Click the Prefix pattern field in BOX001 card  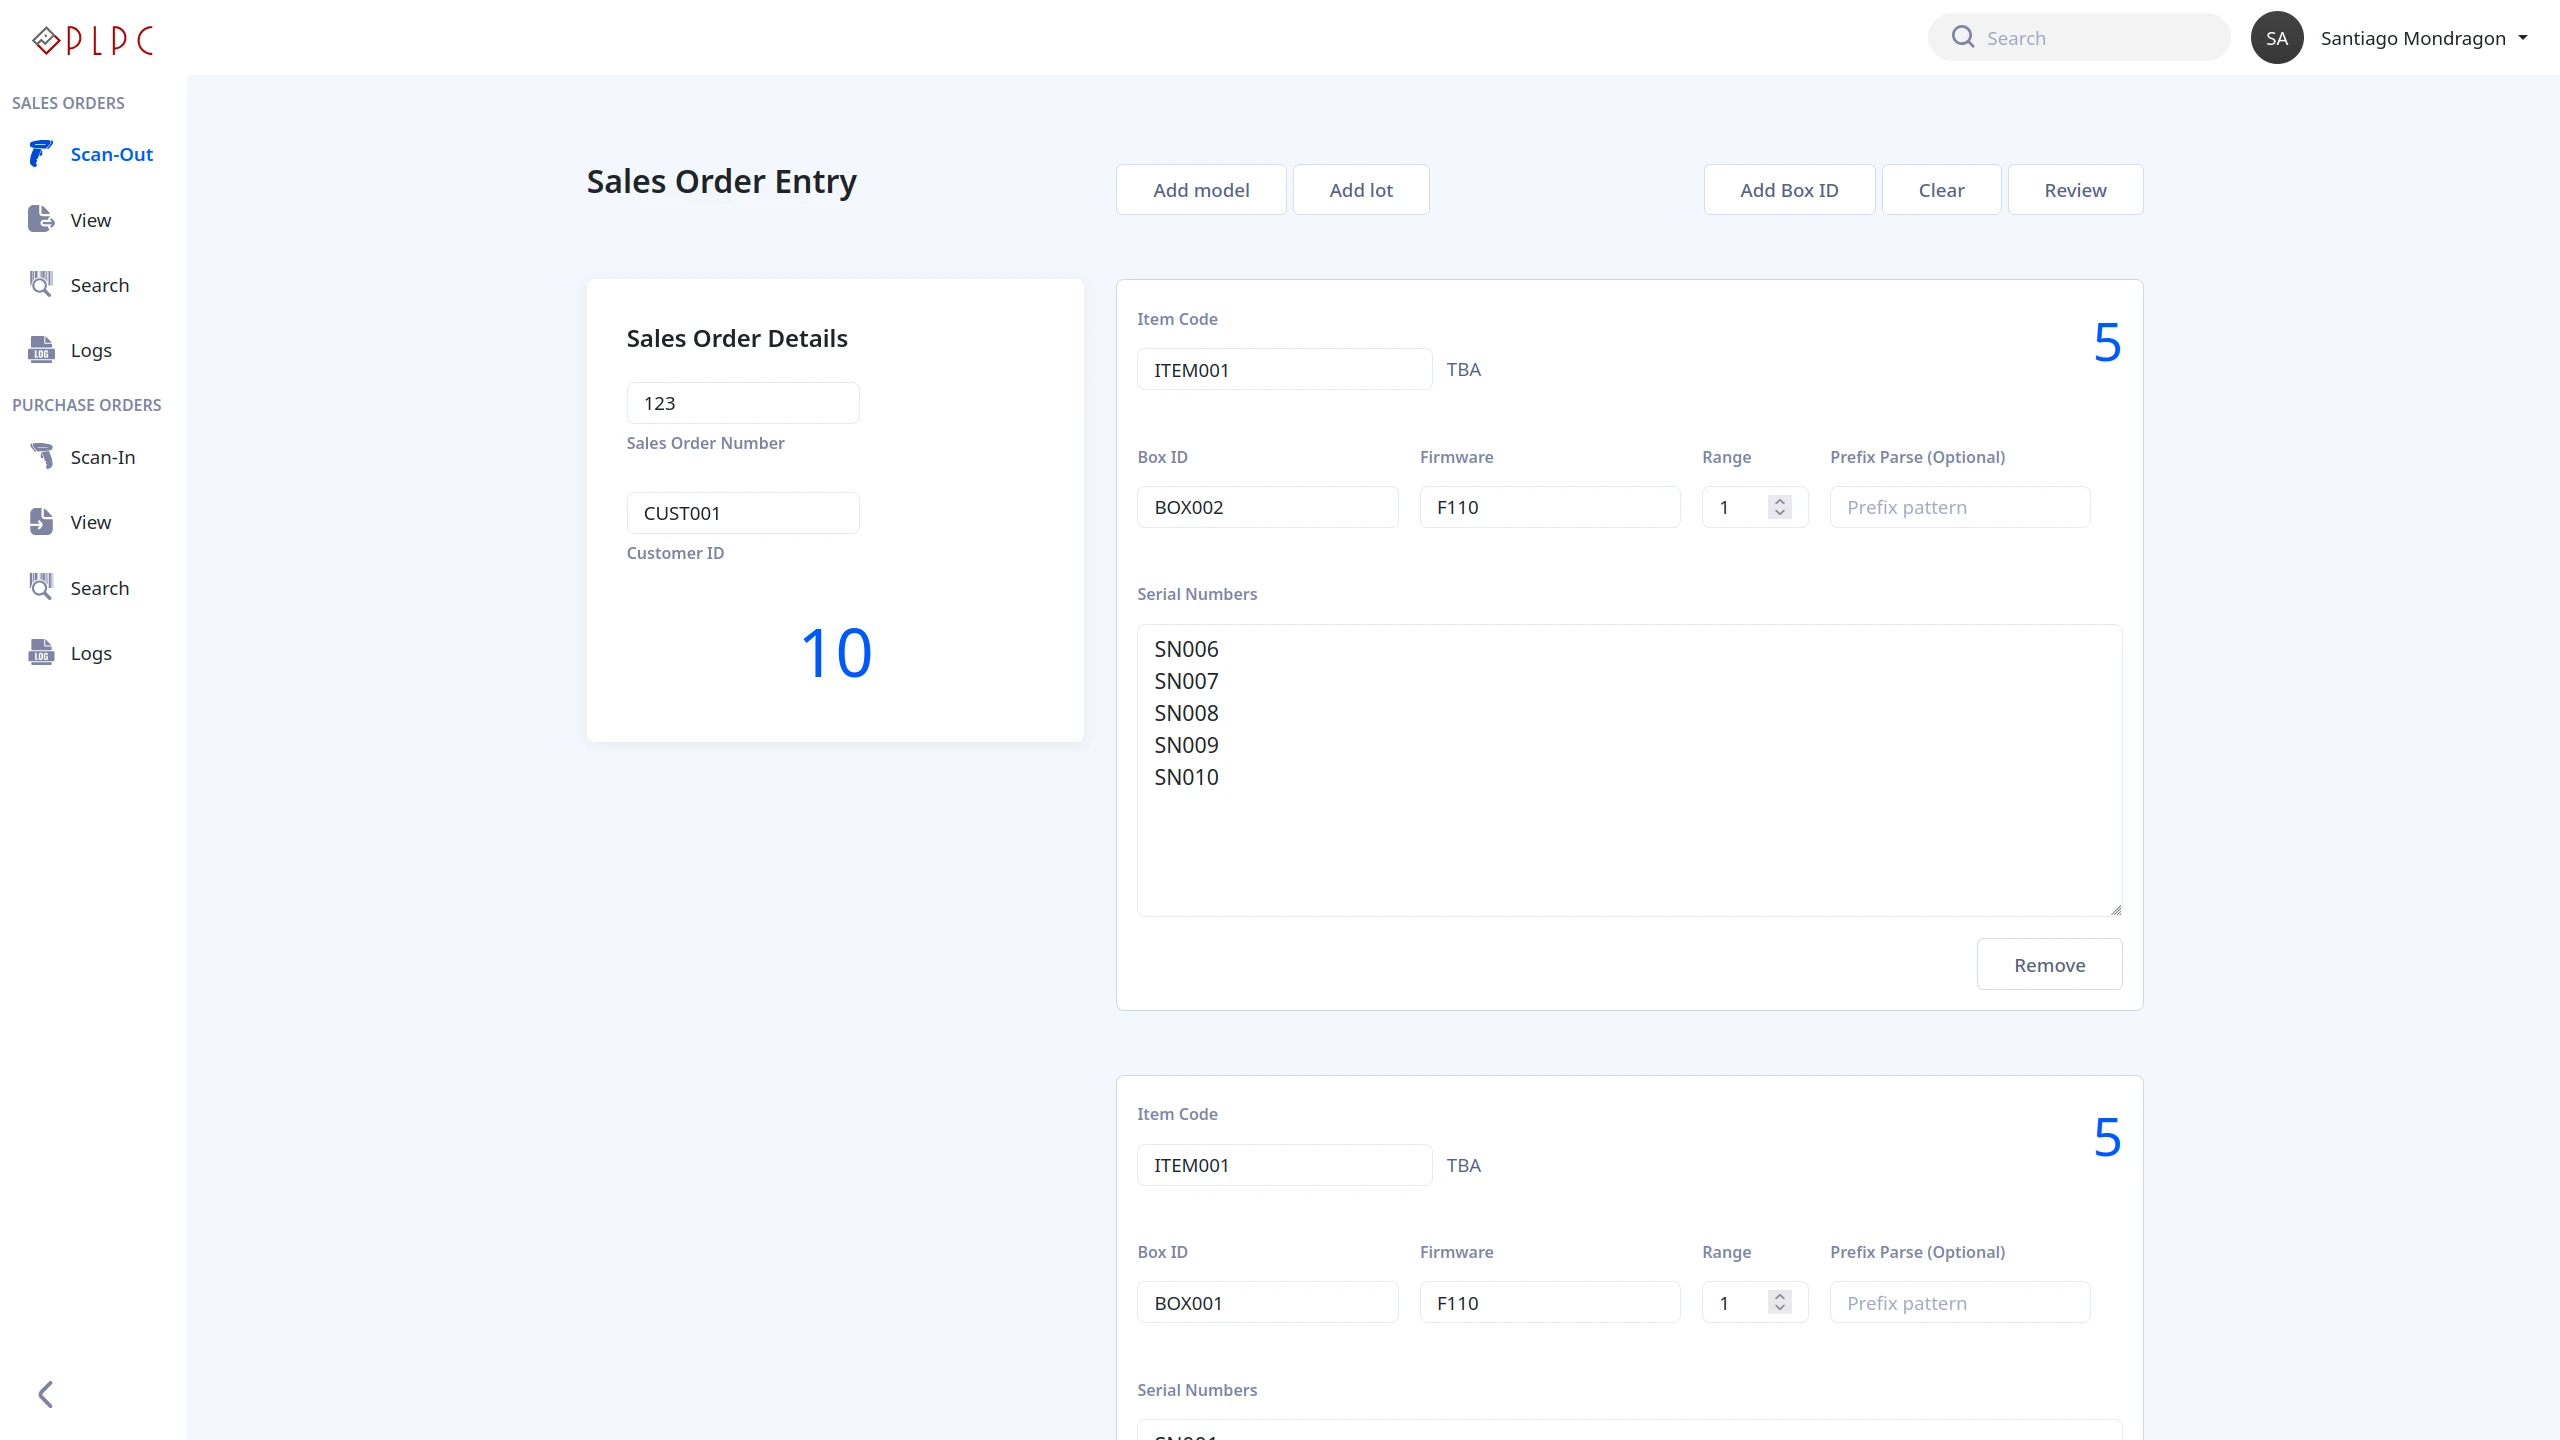click(1960, 1302)
